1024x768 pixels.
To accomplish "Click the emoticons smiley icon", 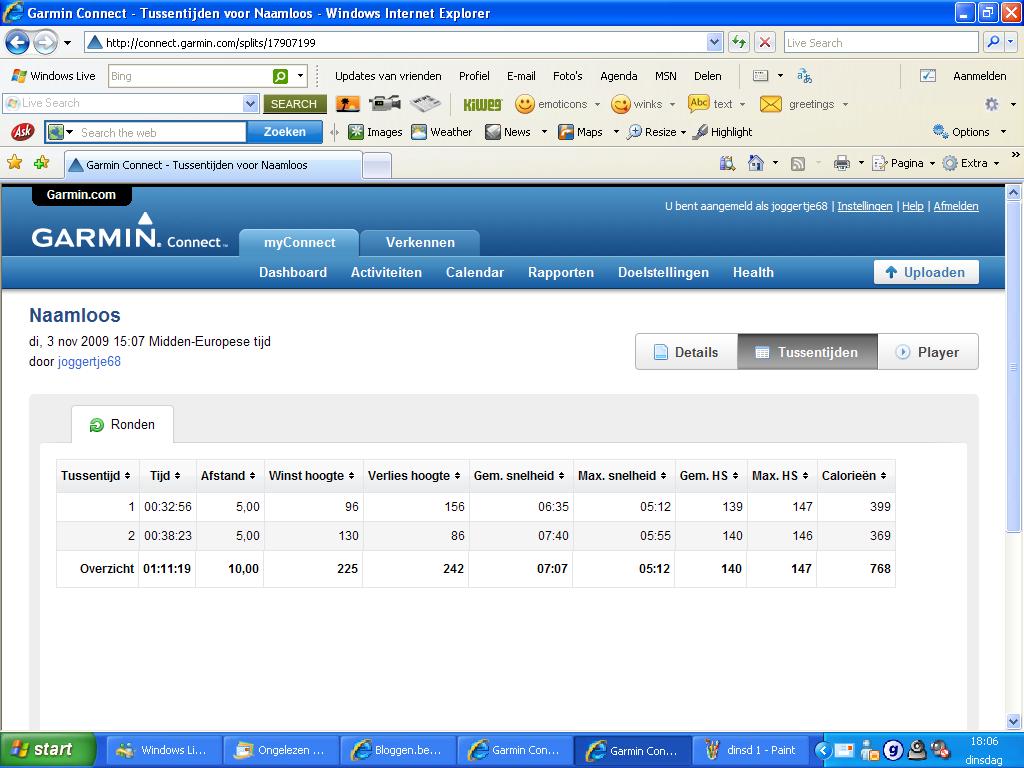I will (x=524, y=104).
